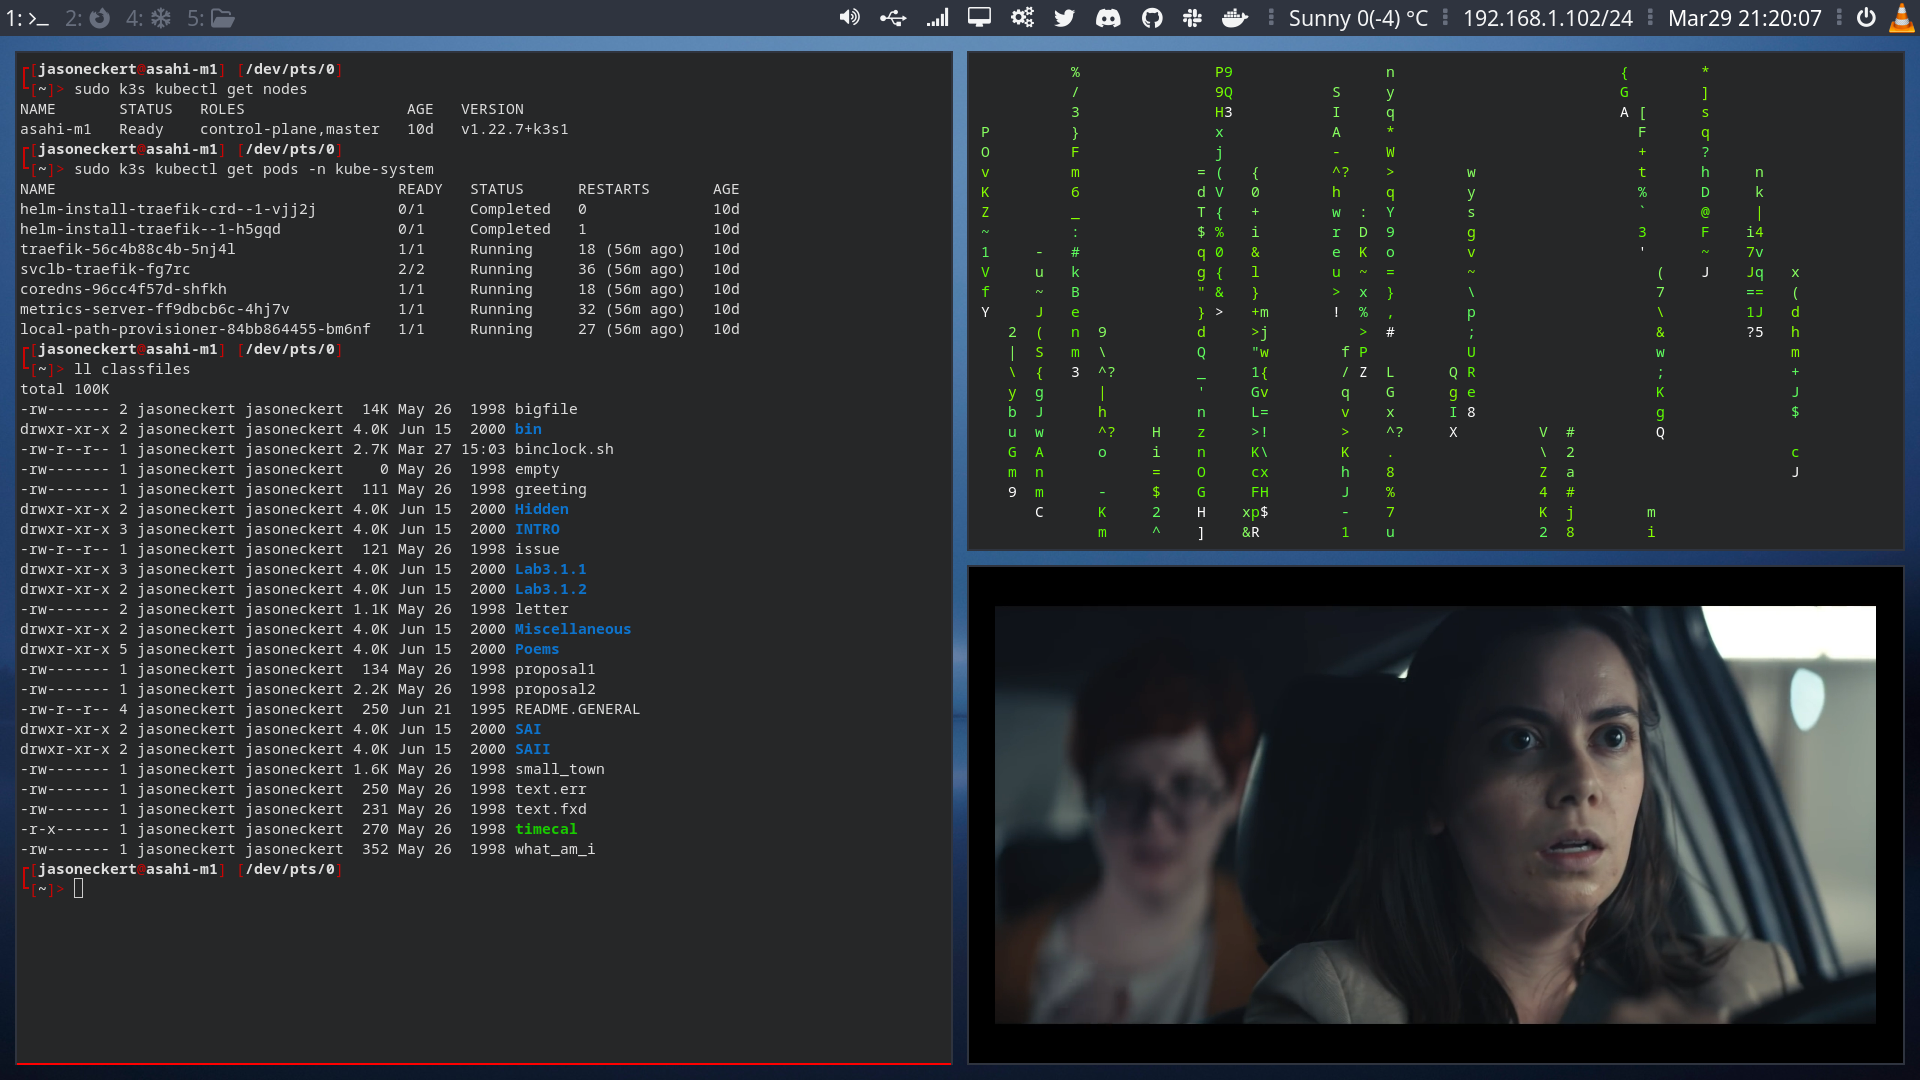1920x1080 pixels.
Task: Click the IP address 192.168.1.102/24
Action: tap(1548, 18)
